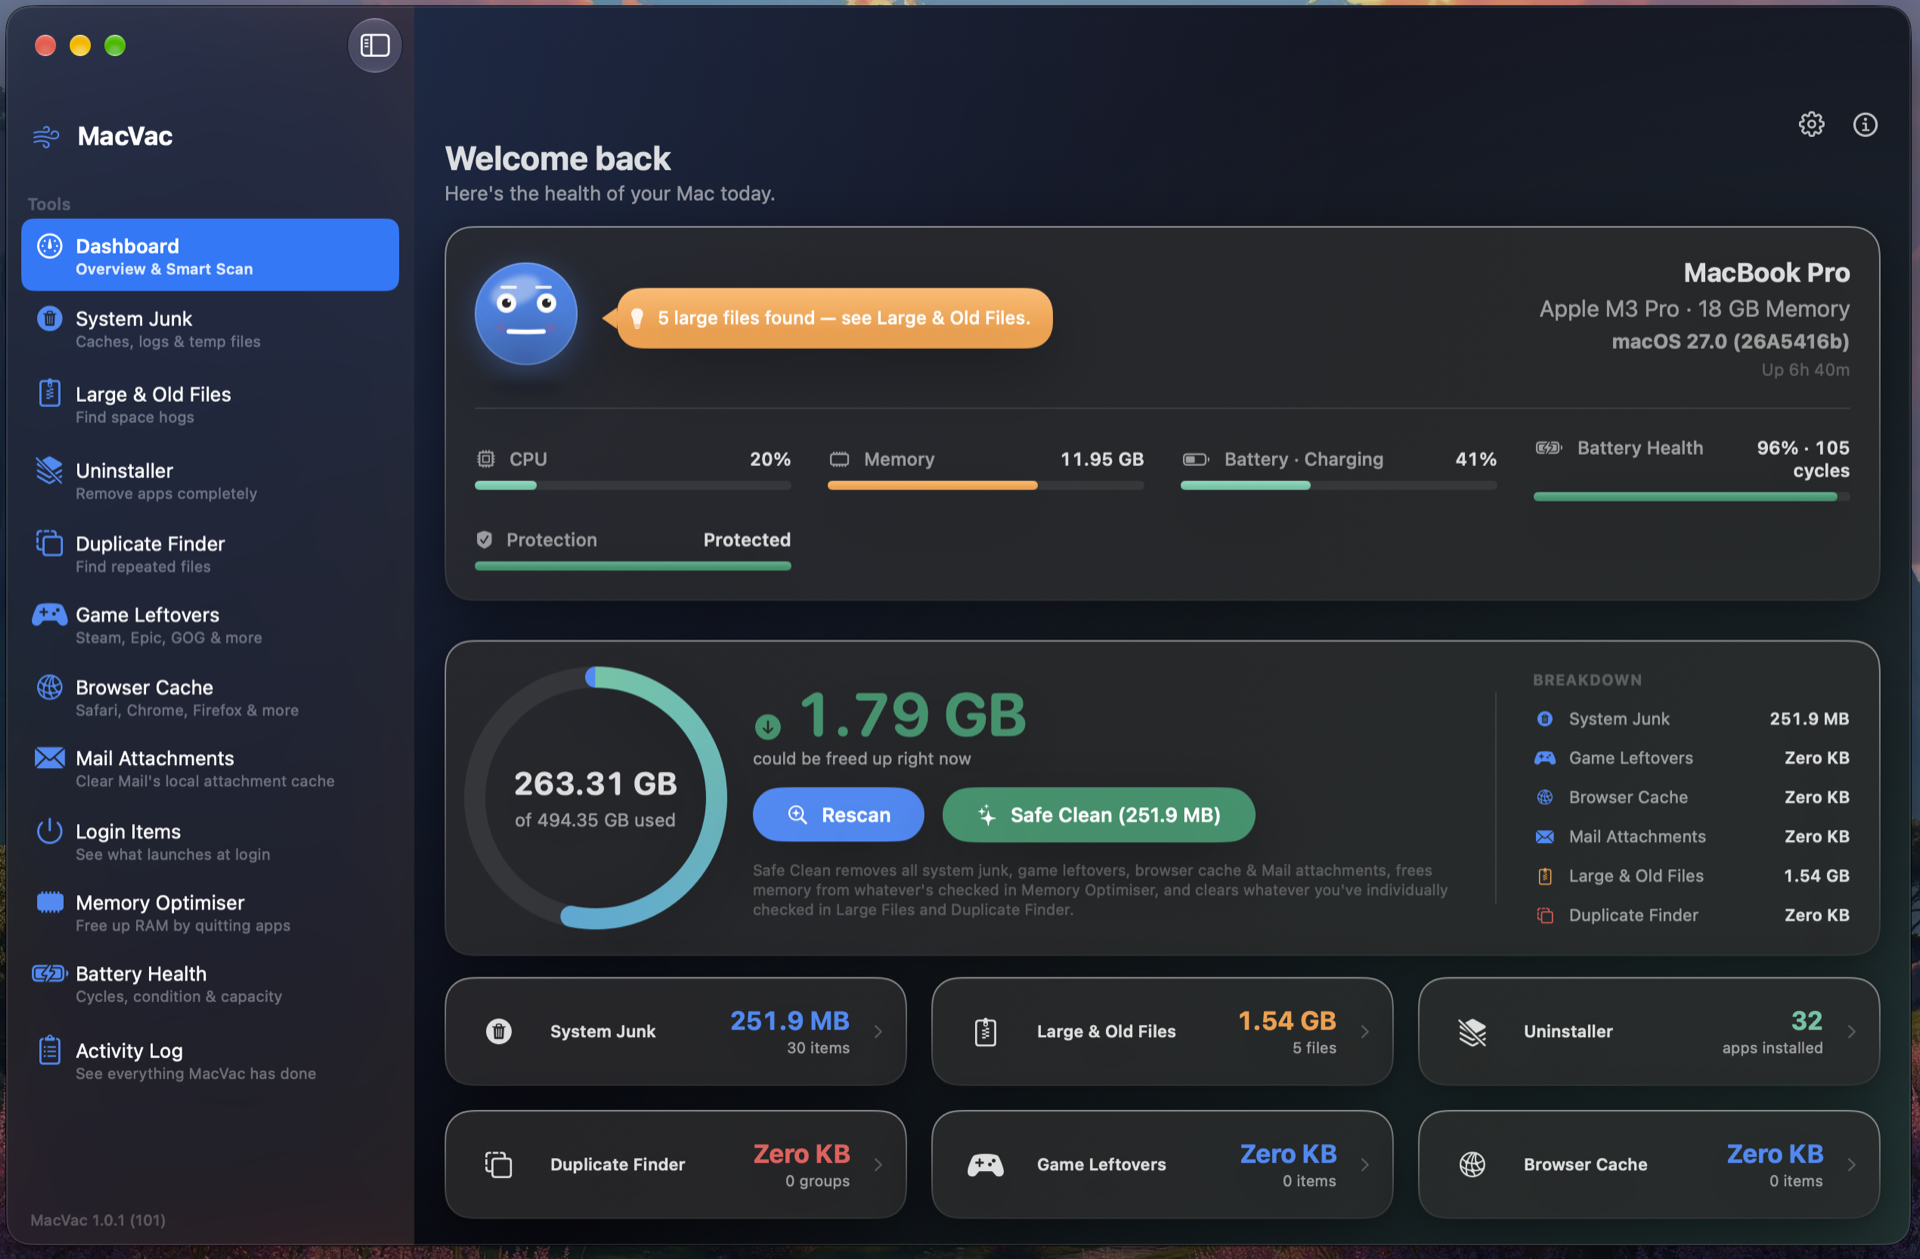Click the disk usage ring showing 263.31 GB
1920x1259 pixels.
point(595,798)
